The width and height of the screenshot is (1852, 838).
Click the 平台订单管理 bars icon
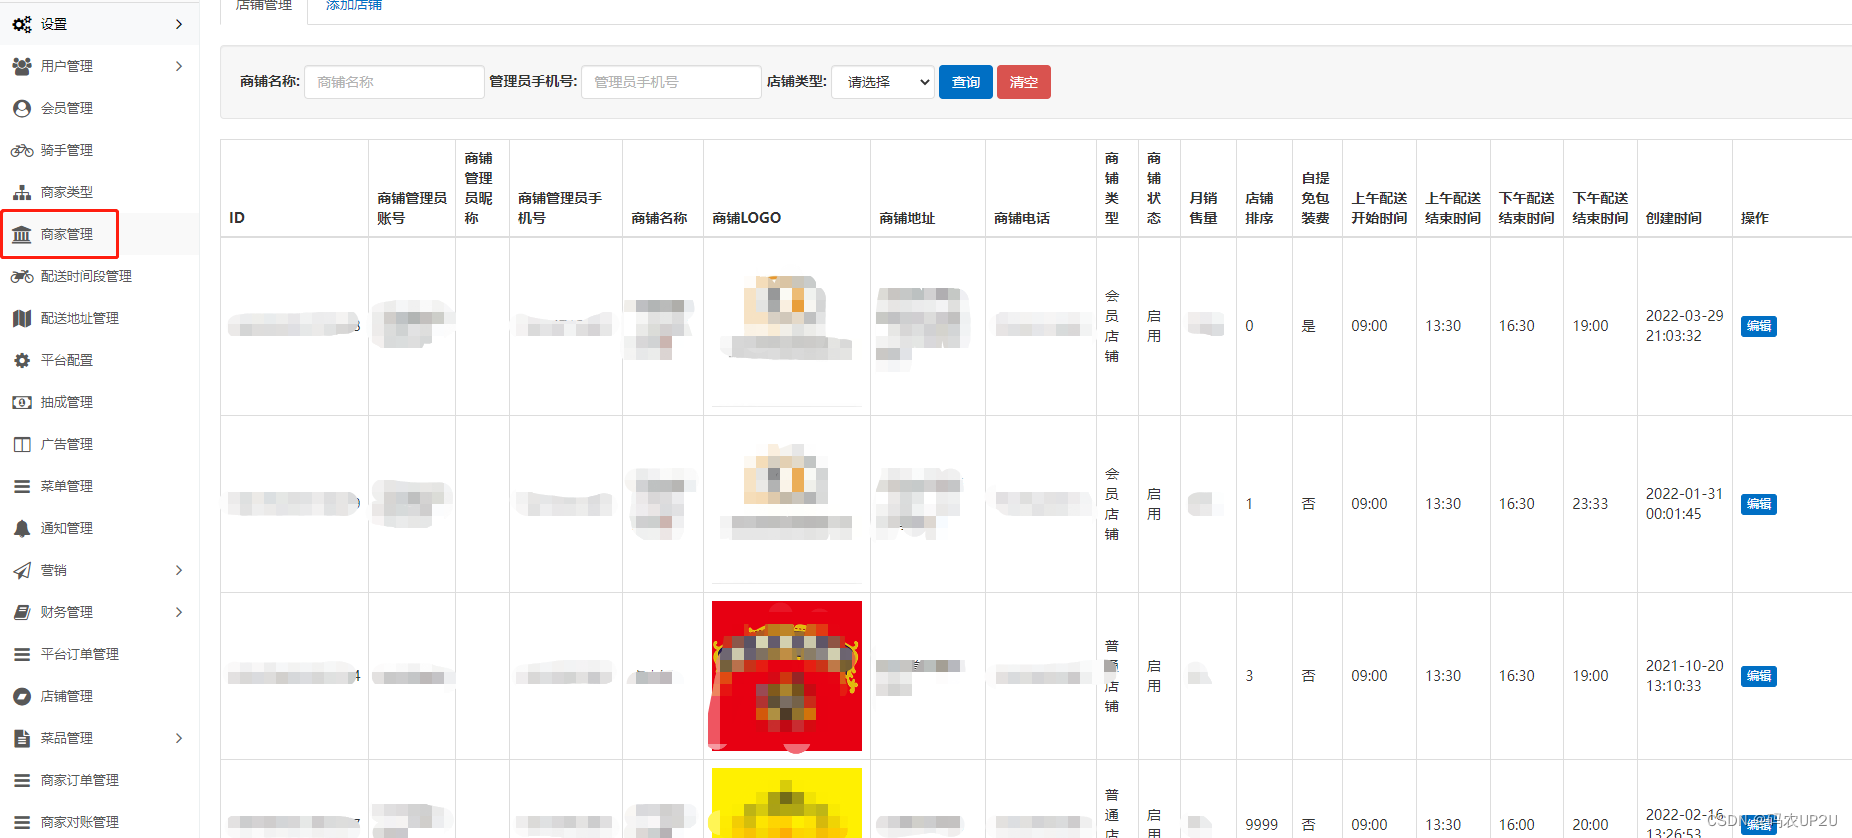click(22, 654)
